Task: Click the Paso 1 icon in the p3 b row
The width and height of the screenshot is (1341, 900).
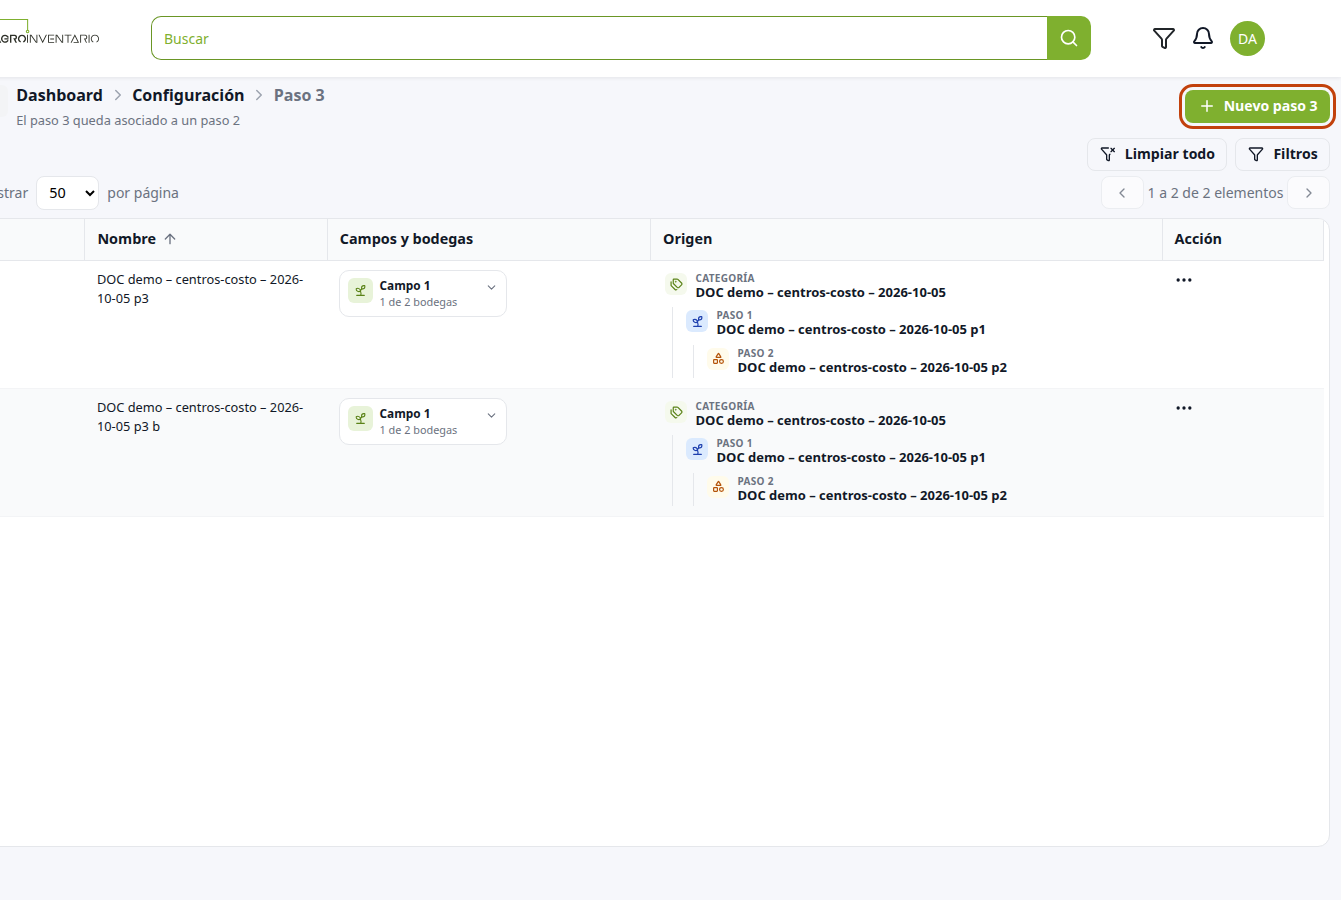Action: click(x=697, y=450)
